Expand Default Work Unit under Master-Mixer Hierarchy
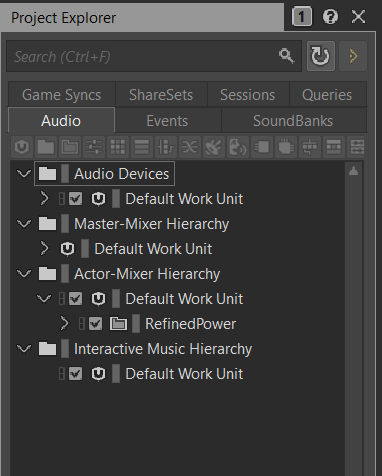382x476 pixels. point(44,248)
